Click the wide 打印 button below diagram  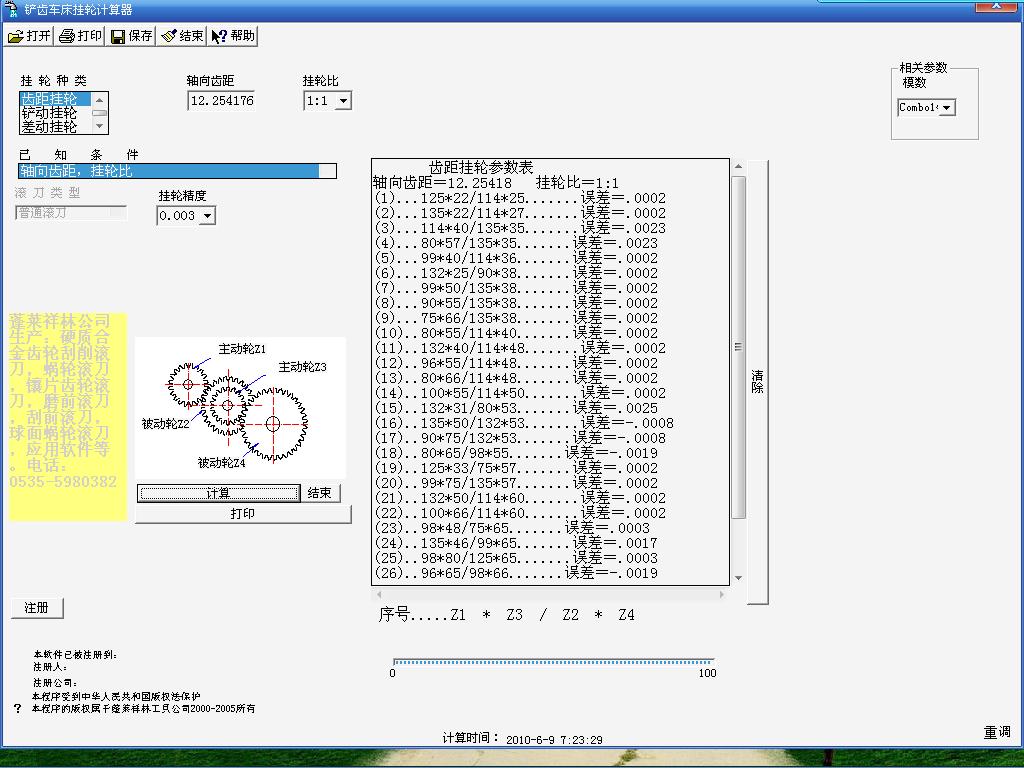coord(243,514)
